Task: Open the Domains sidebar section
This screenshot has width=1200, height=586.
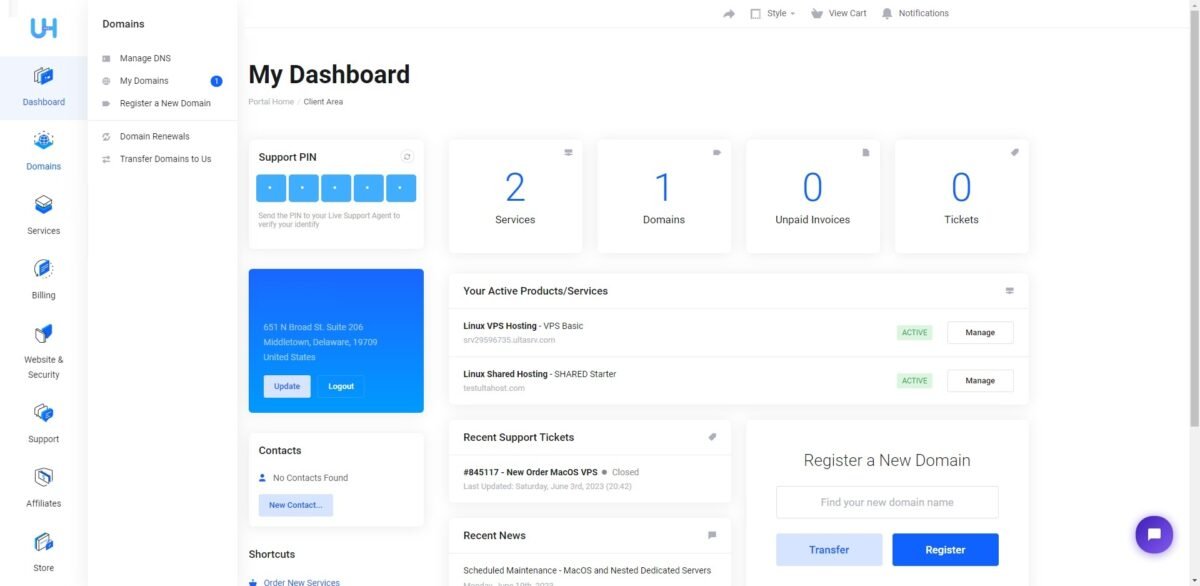Action: [43, 151]
